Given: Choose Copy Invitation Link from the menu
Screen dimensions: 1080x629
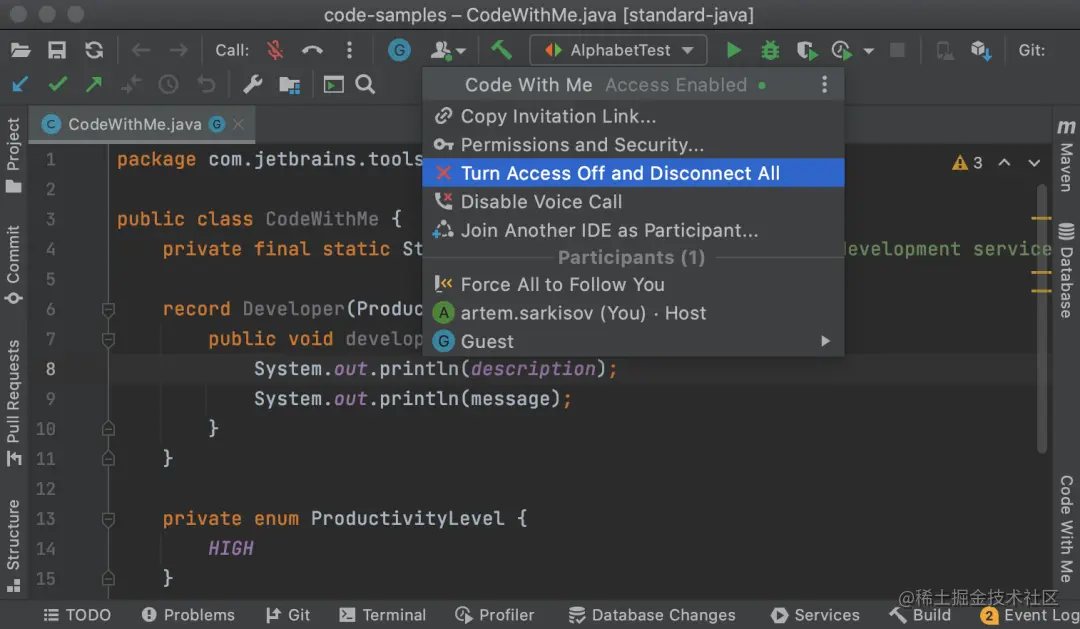Looking at the screenshot, I should click(x=557, y=116).
